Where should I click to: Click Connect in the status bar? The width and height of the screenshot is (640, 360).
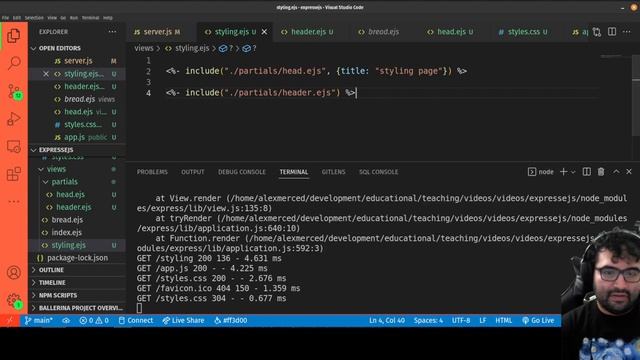[136, 320]
